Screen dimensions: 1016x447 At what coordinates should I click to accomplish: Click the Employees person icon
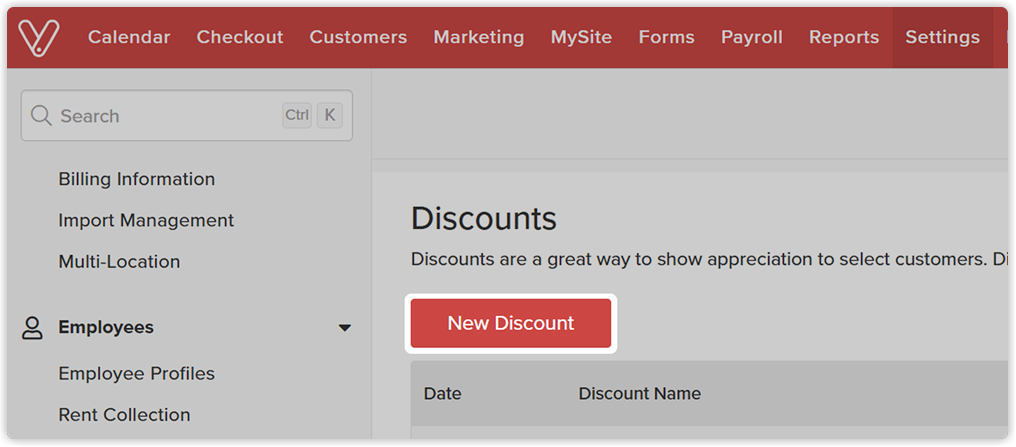click(32, 328)
